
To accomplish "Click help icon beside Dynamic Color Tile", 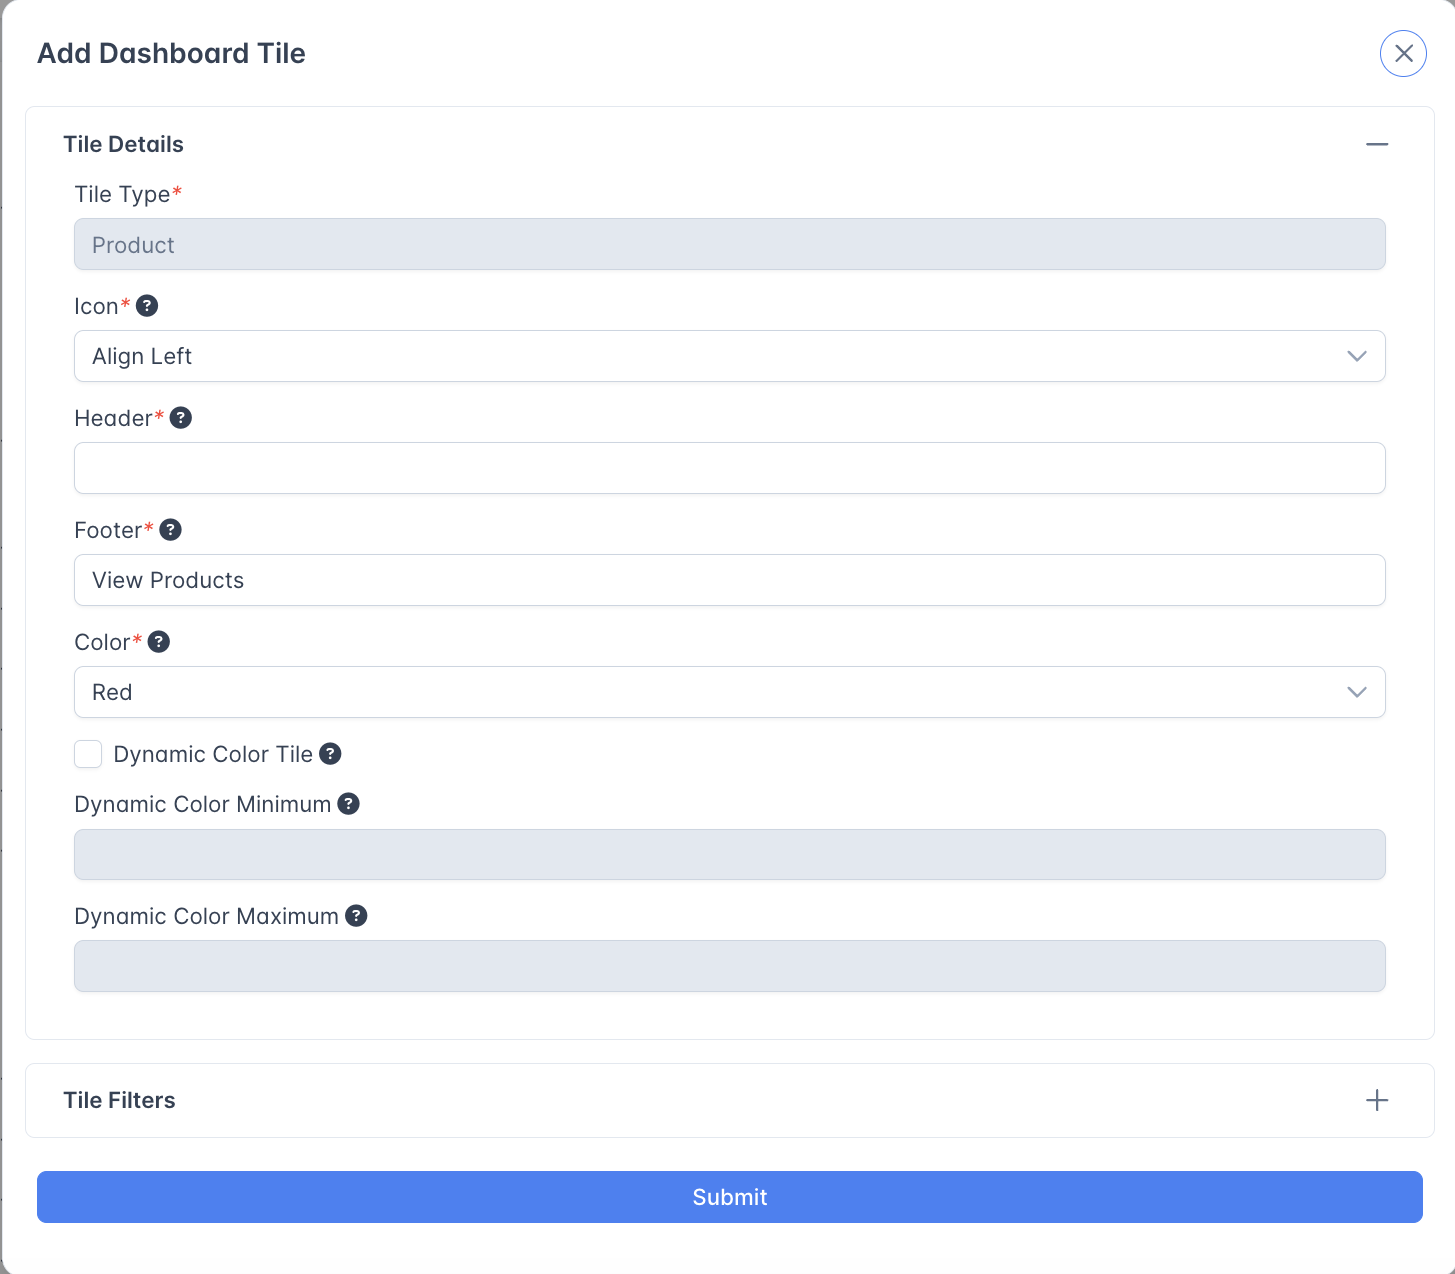I will pyautogui.click(x=331, y=754).
